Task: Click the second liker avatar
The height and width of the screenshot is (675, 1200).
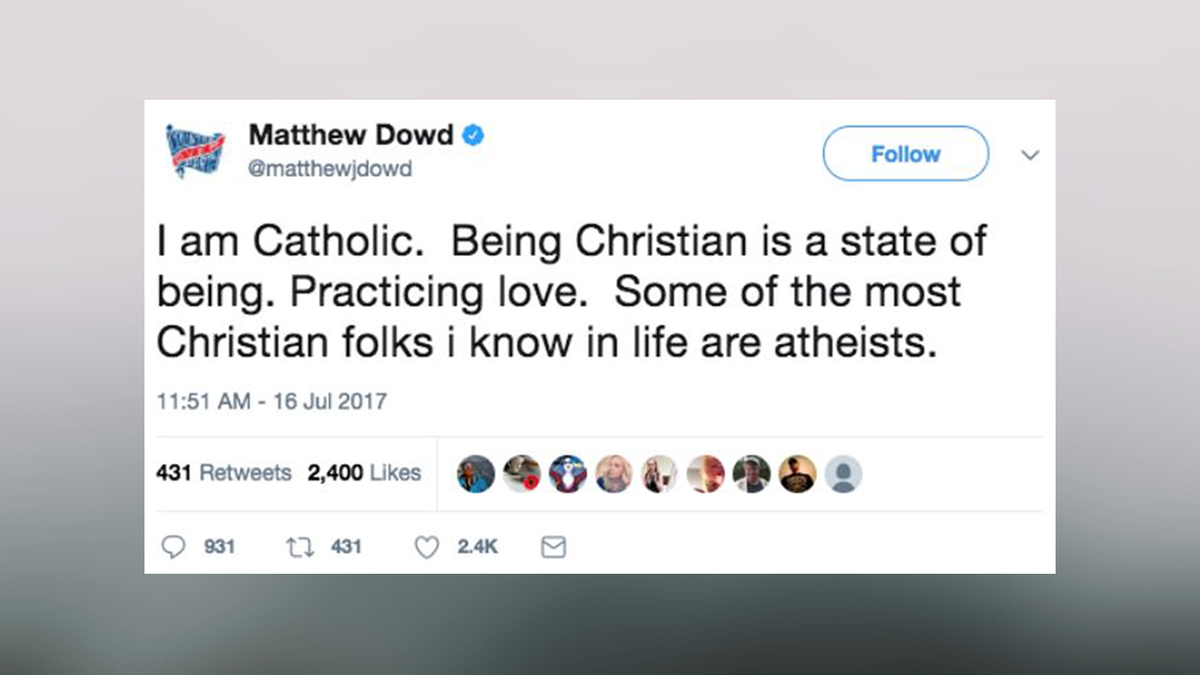Action: pyautogui.click(x=522, y=474)
